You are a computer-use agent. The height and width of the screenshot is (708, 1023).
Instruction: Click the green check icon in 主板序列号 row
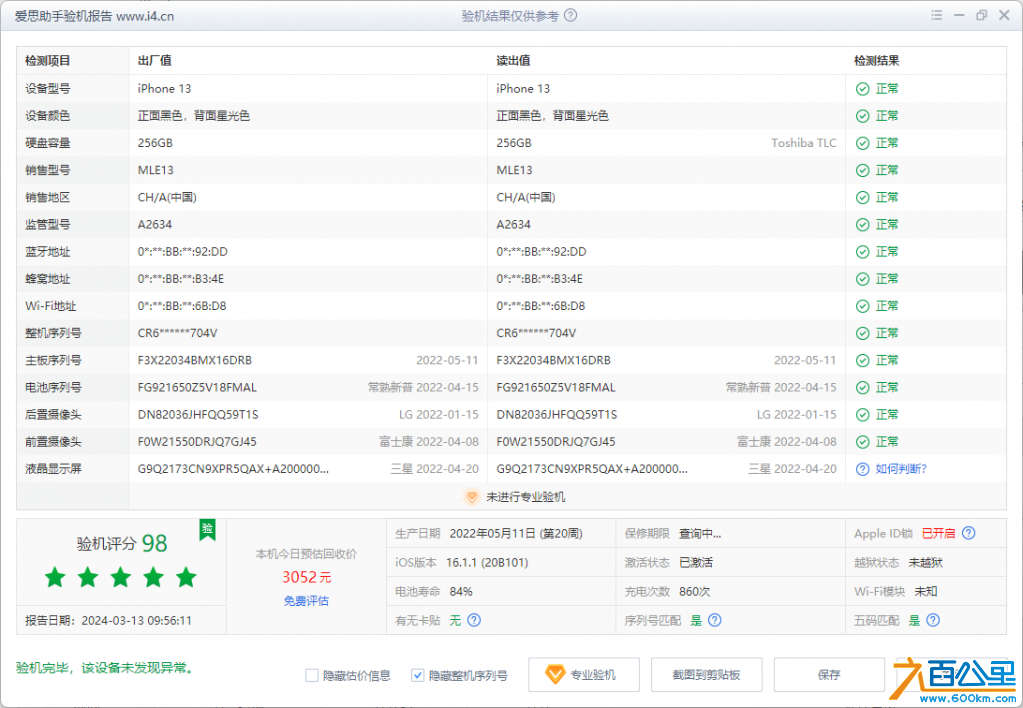coord(863,361)
